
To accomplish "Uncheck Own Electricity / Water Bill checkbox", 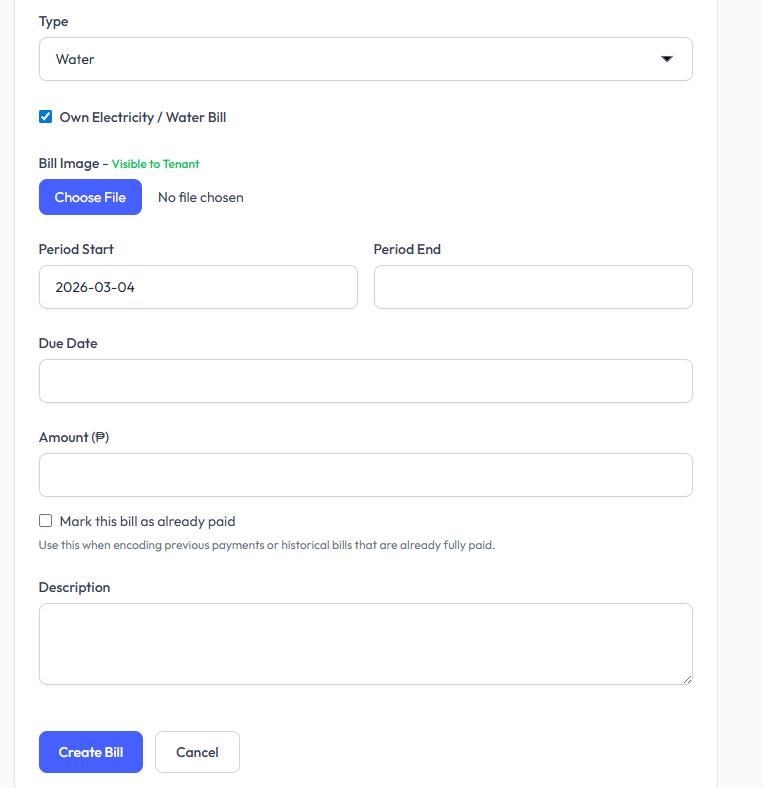I will coord(45,117).
